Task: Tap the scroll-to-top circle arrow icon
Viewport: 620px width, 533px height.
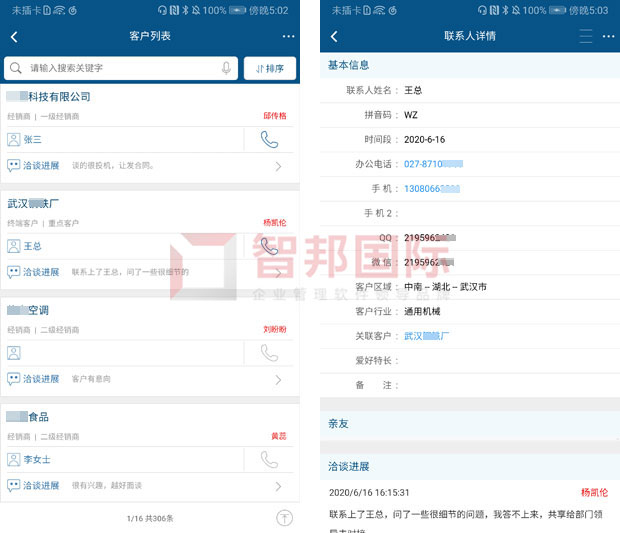Action: click(x=284, y=518)
